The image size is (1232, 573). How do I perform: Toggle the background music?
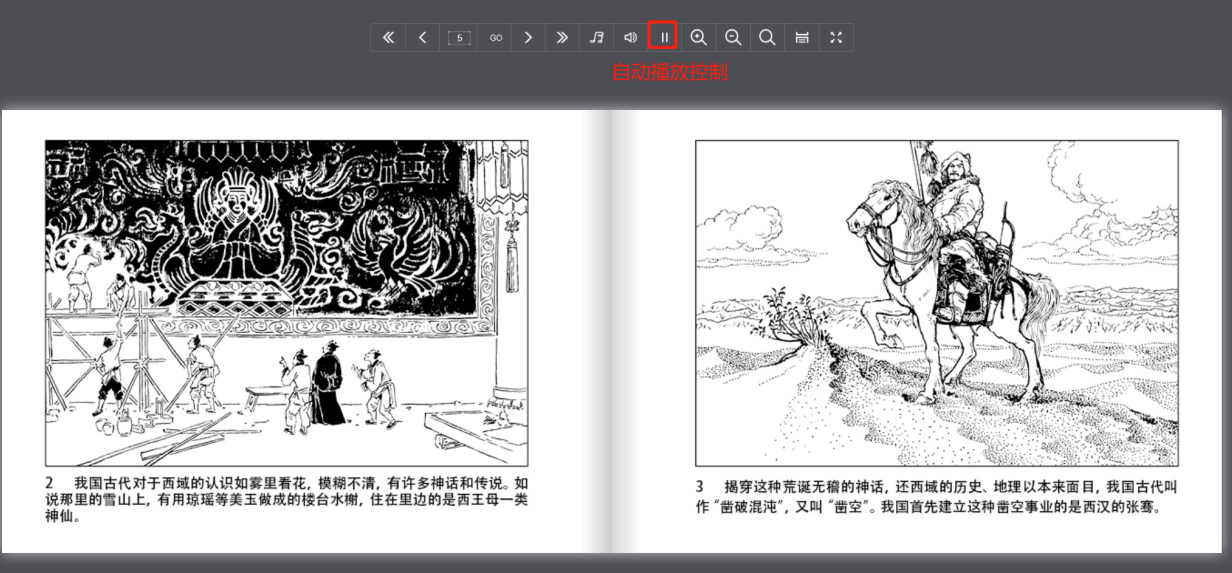(x=597, y=38)
